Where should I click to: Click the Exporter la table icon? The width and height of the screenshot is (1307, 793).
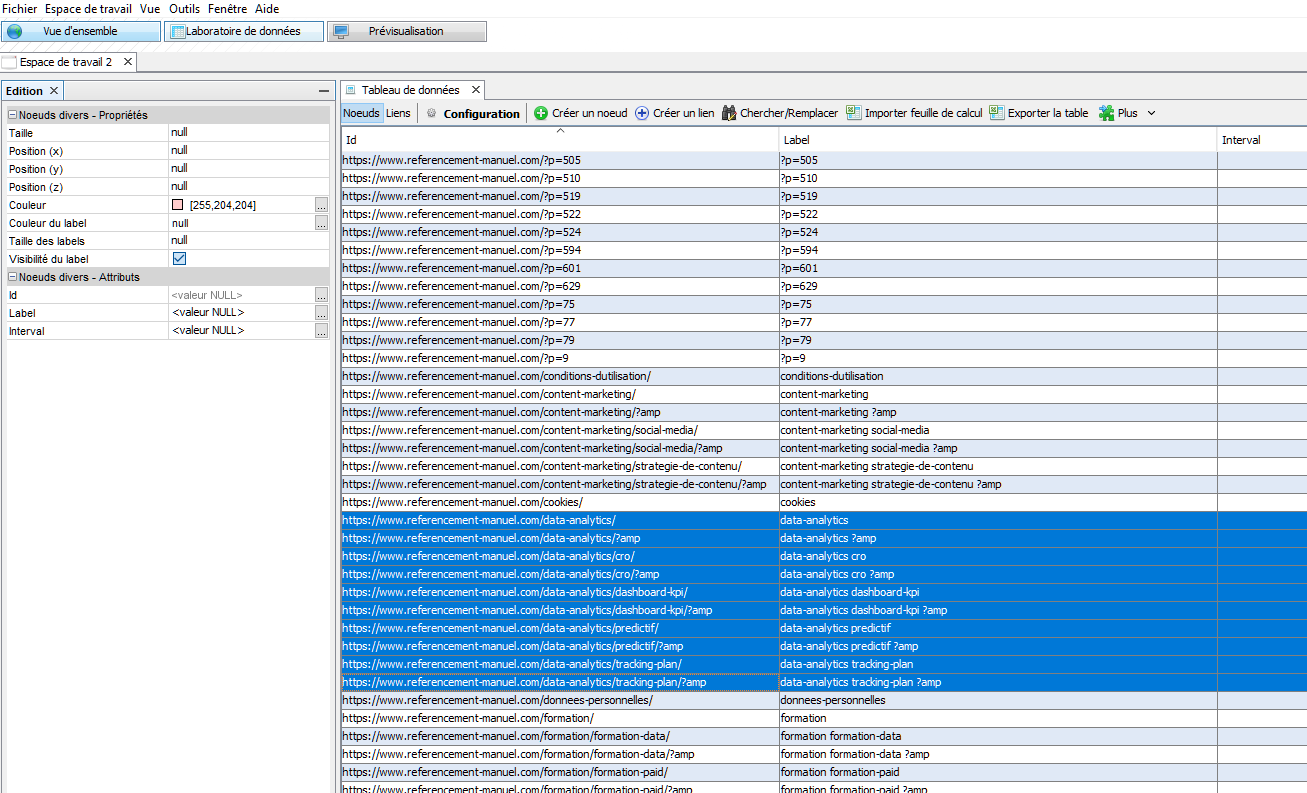click(997, 113)
